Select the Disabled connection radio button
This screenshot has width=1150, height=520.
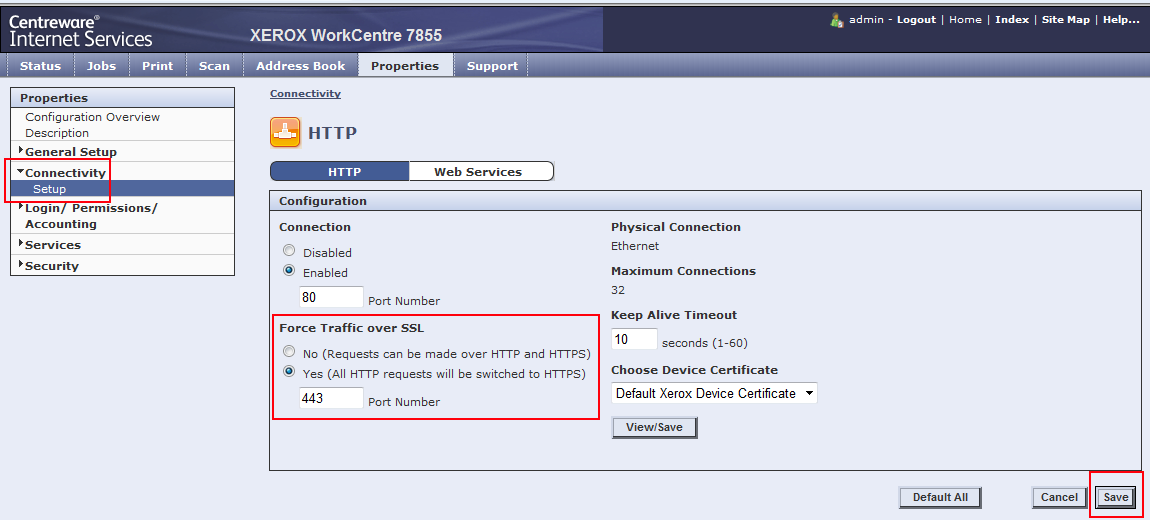click(x=289, y=252)
